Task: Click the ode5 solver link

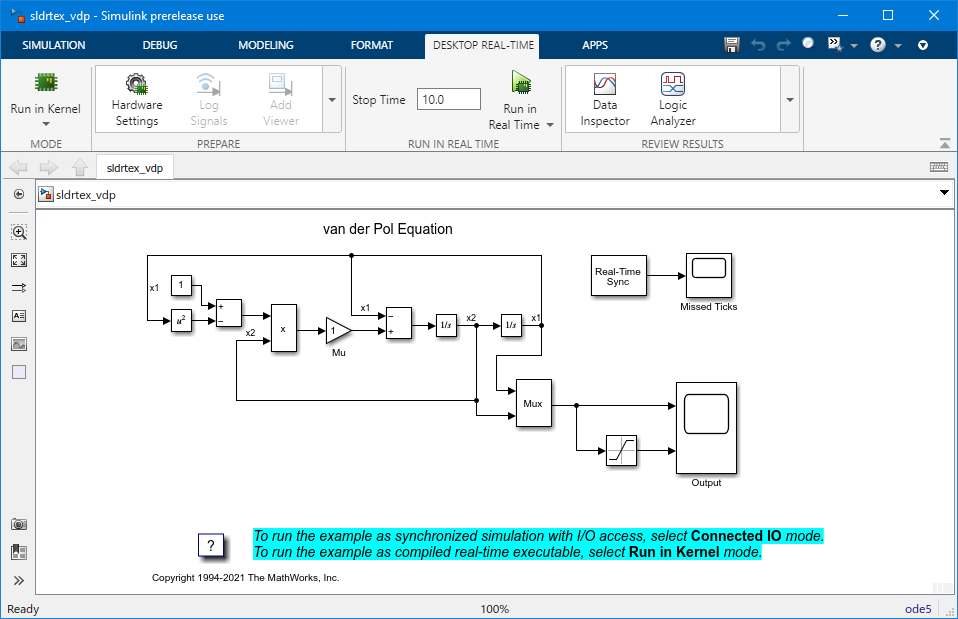Action: (917, 609)
